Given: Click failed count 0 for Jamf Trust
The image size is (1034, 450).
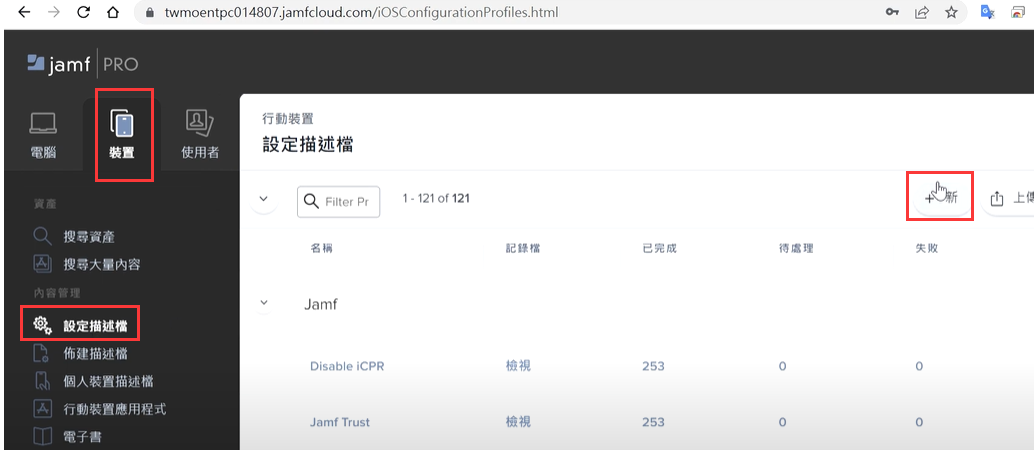Looking at the screenshot, I should tap(919, 422).
